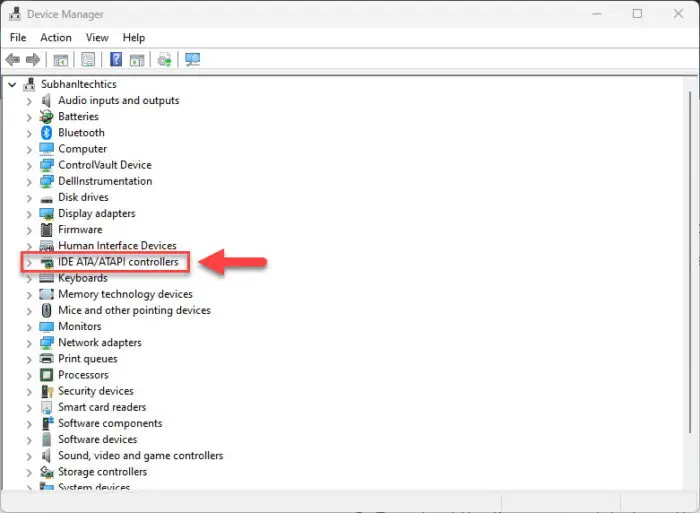
Task: Click the vertical scrollbar down arrow
Action: [x=689, y=484]
